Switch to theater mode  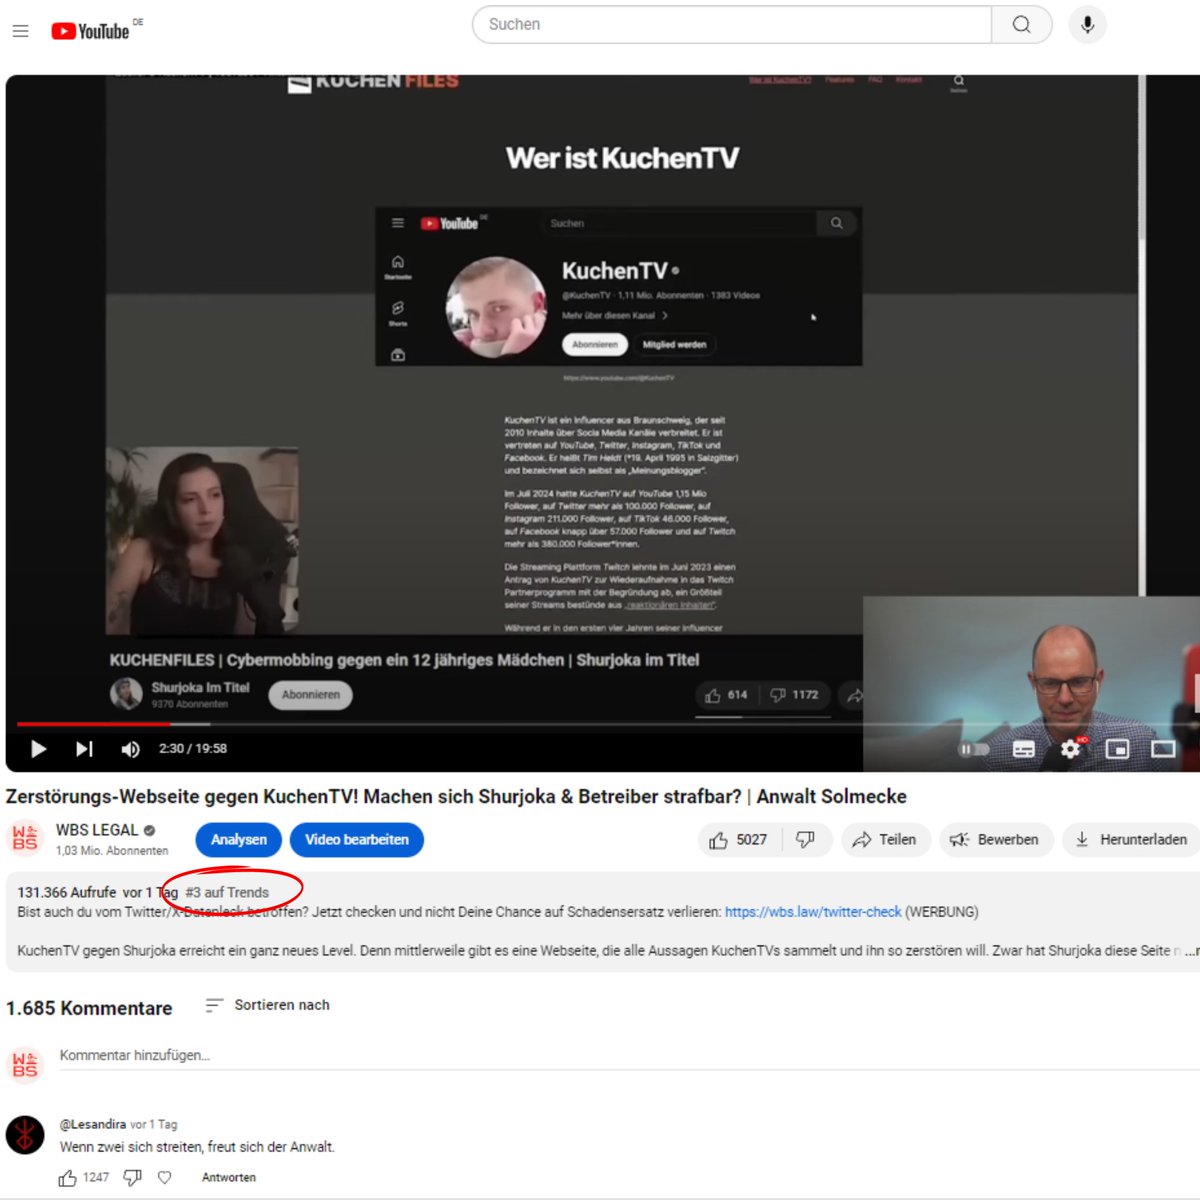coord(1163,748)
